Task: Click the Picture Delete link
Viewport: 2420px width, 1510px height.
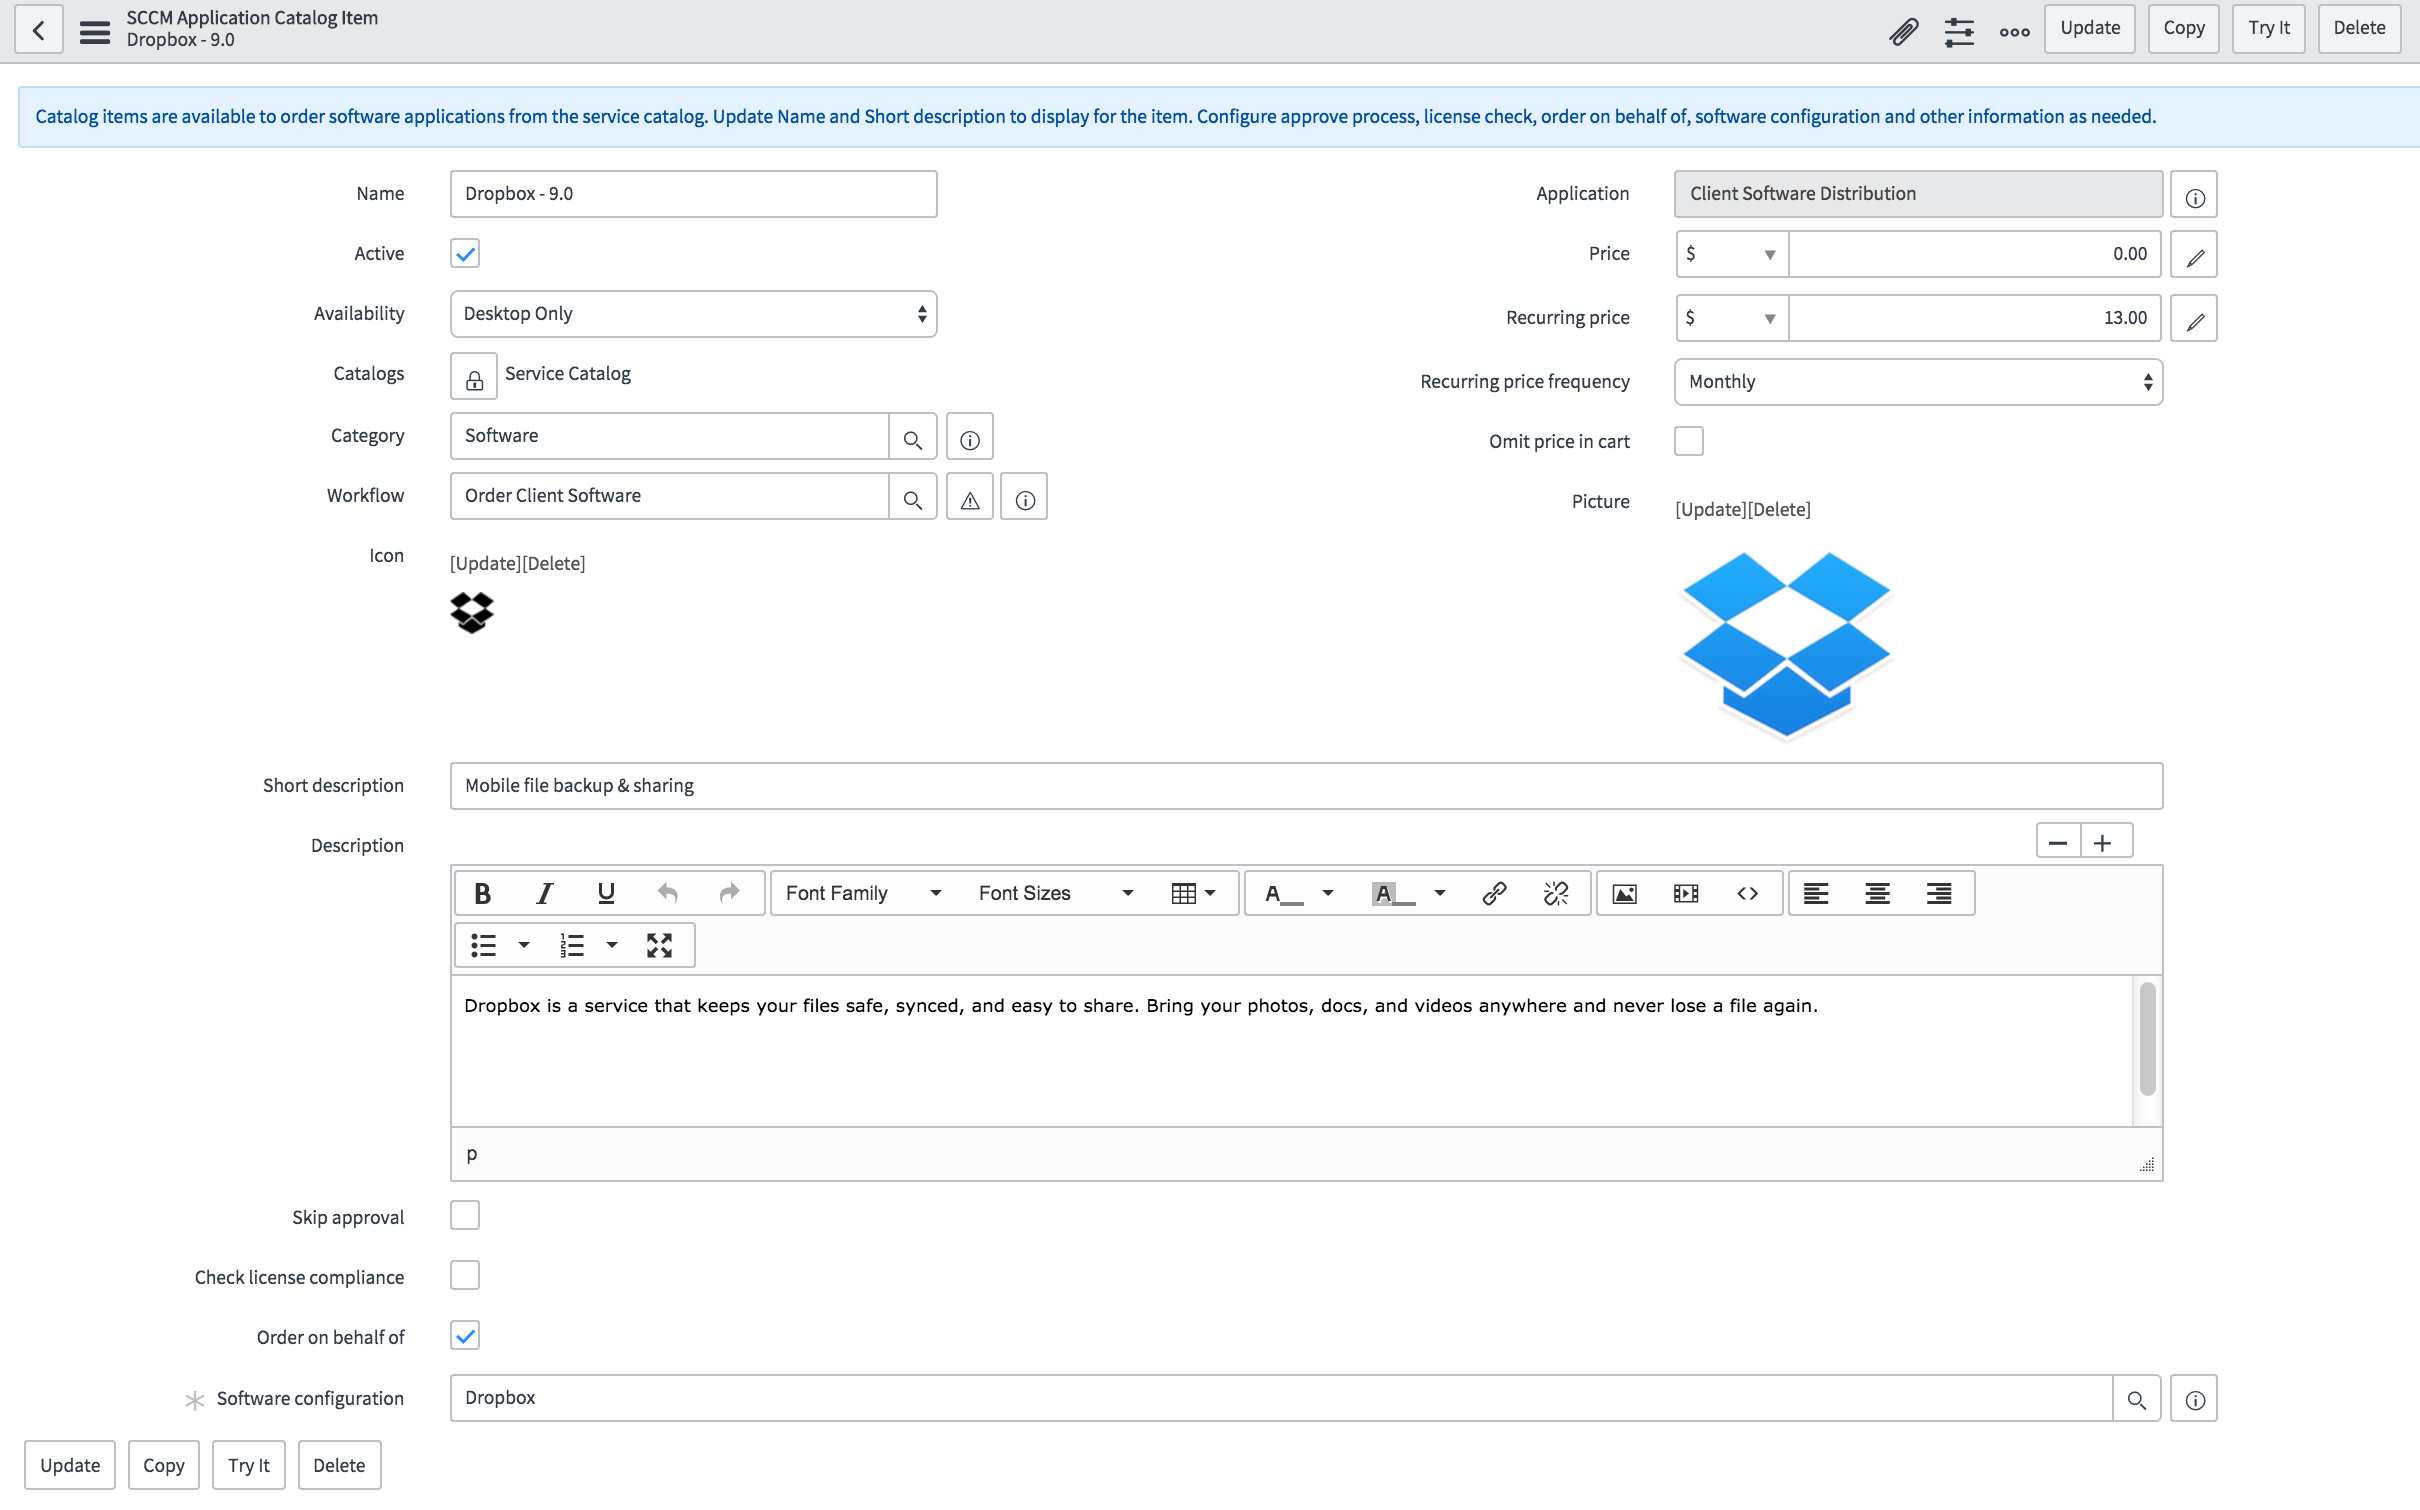Action: [1778, 509]
